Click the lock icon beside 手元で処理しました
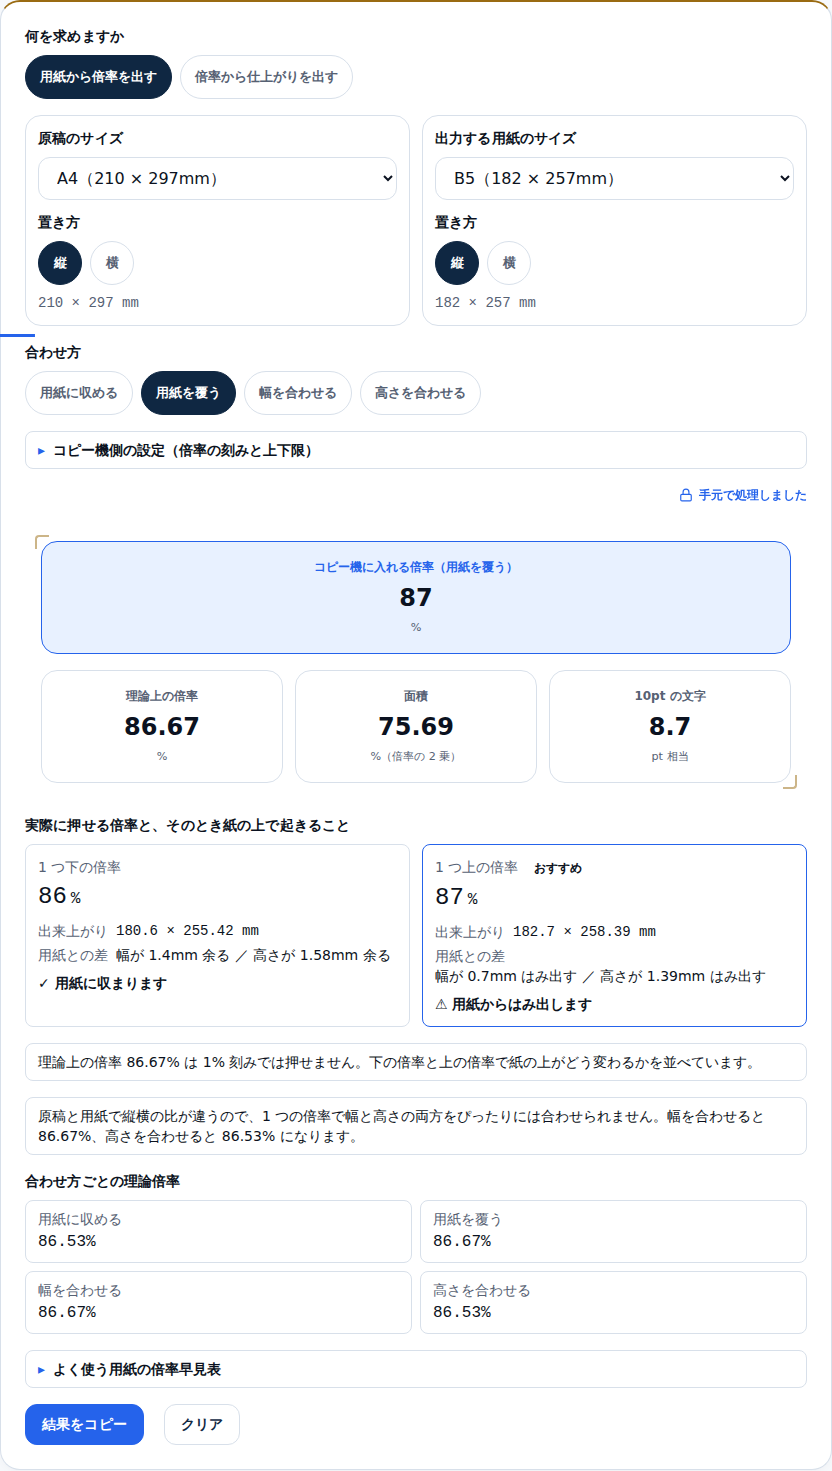 [x=686, y=495]
